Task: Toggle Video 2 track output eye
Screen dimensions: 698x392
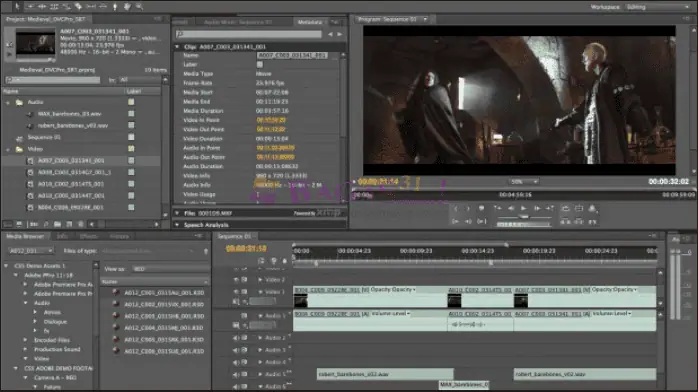Action: click(236, 280)
